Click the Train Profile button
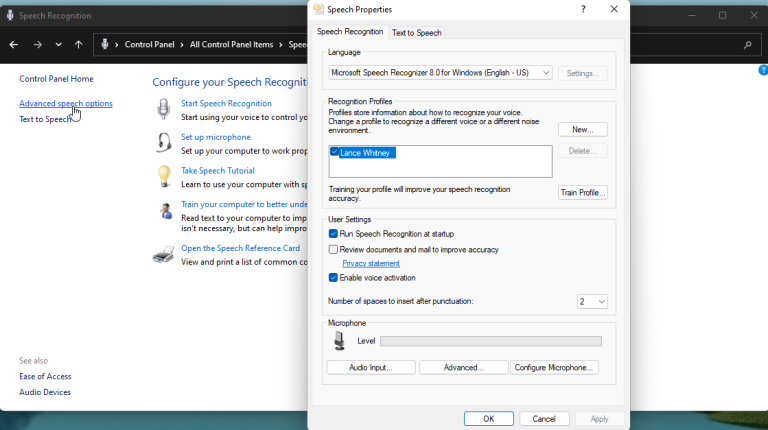The width and height of the screenshot is (768, 430). [x=582, y=192]
